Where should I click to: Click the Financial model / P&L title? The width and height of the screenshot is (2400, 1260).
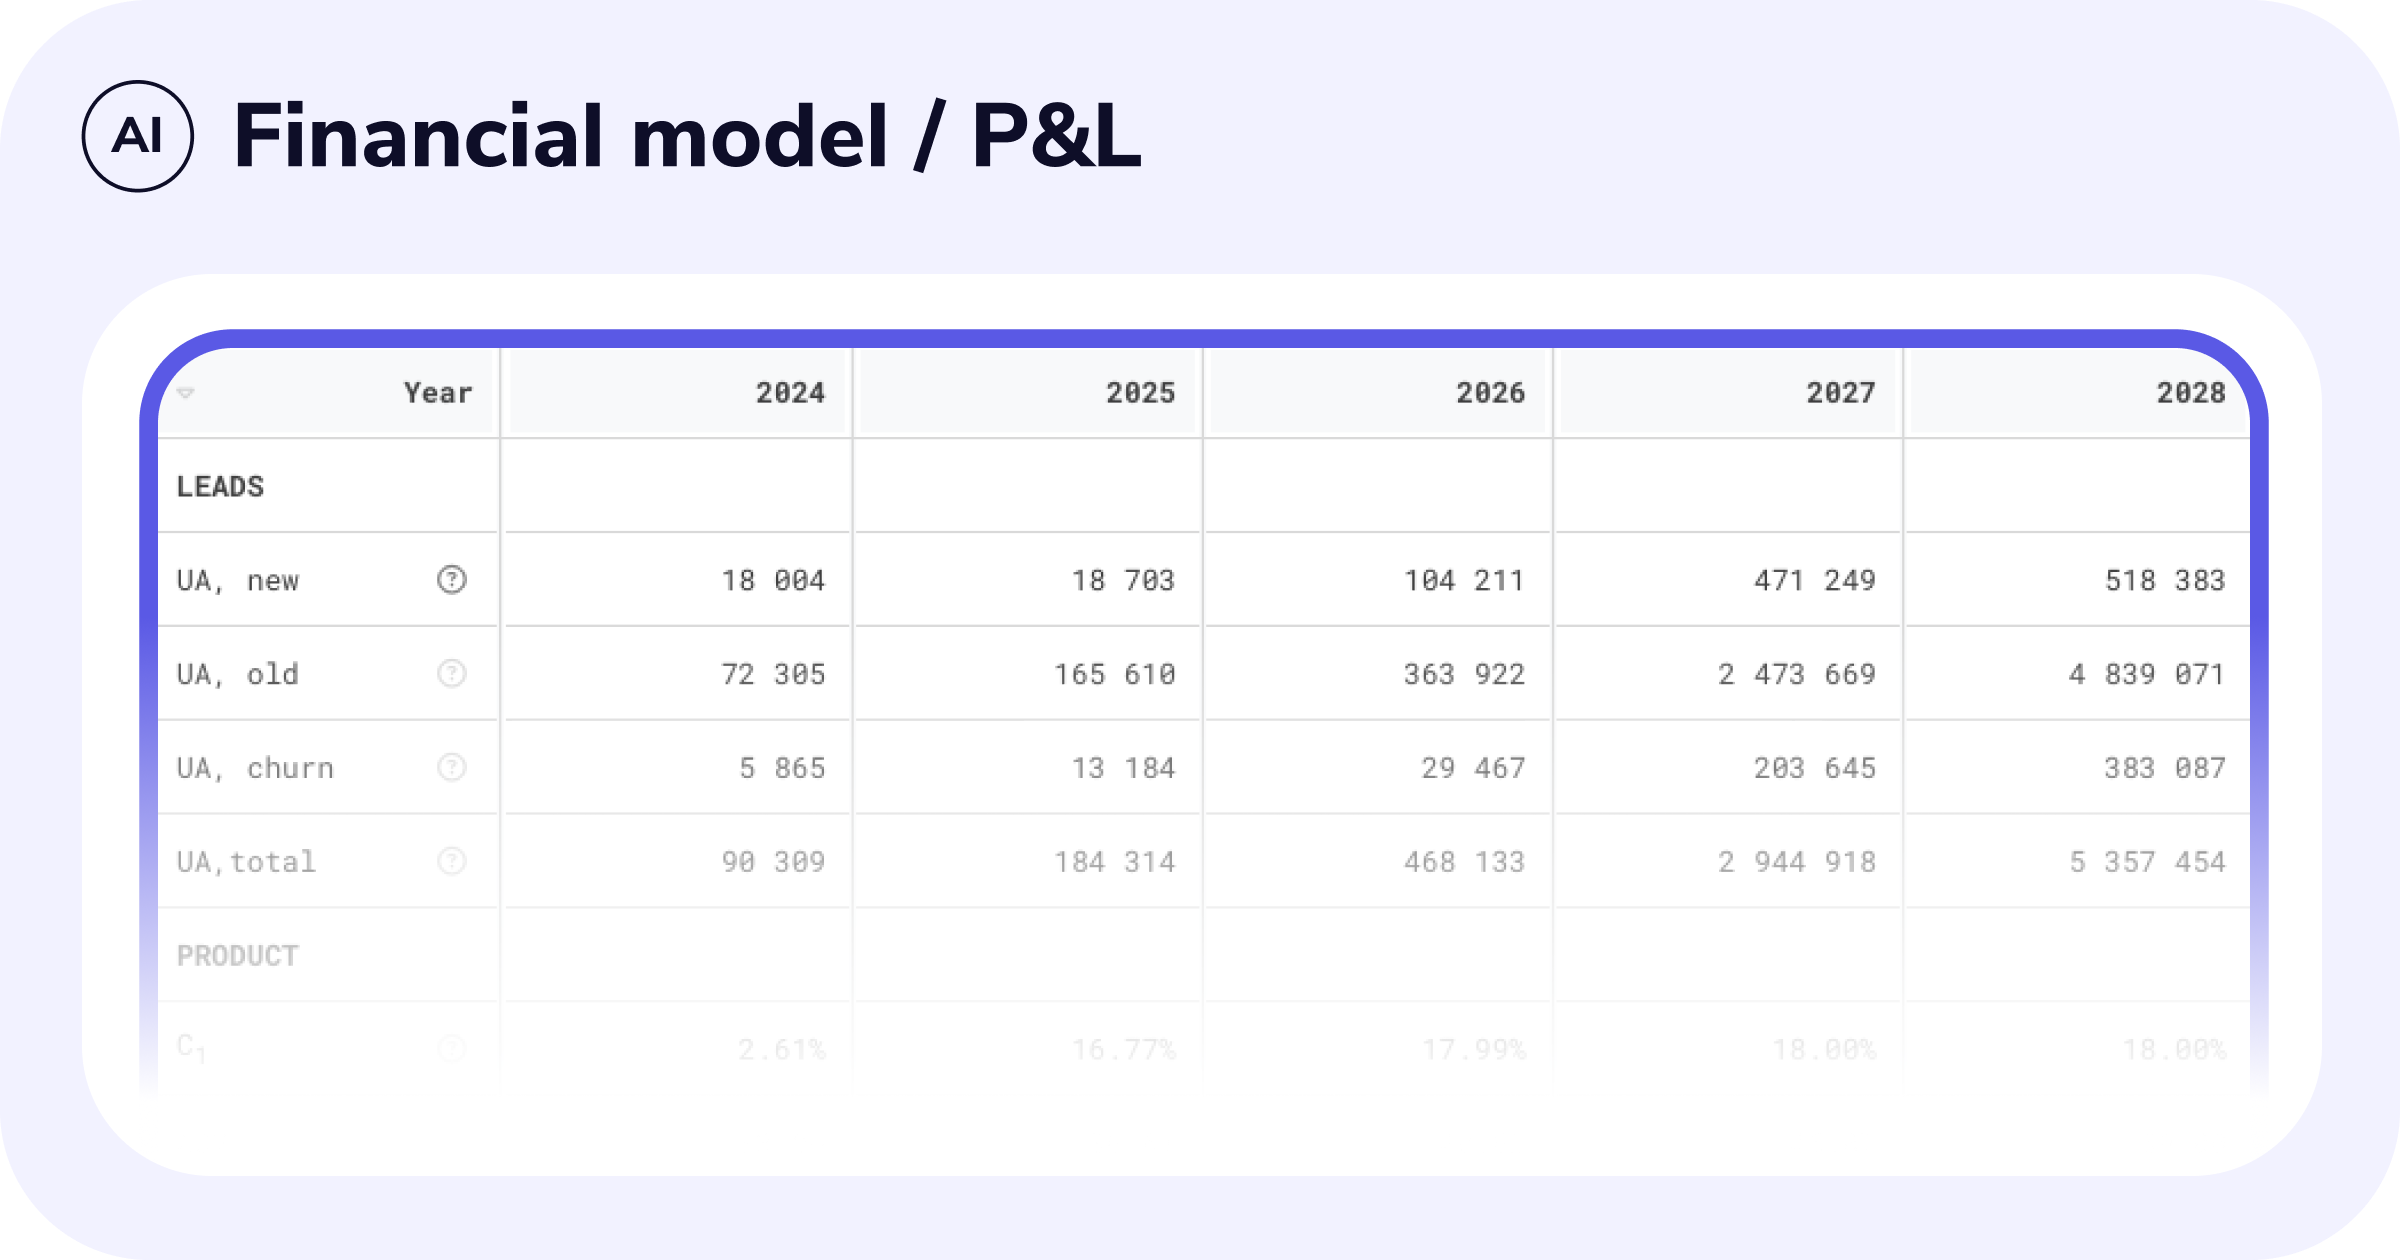pyautogui.click(x=687, y=136)
